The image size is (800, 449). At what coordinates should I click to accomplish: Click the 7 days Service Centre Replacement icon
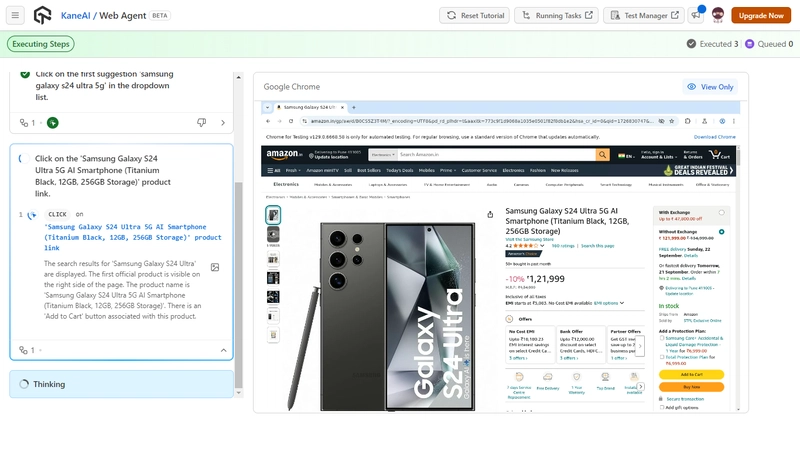pyautogui.click(x=519, y=377)
